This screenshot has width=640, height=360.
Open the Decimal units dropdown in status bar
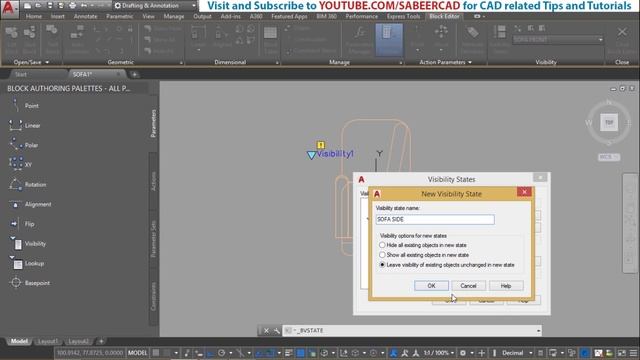point(517,353)
